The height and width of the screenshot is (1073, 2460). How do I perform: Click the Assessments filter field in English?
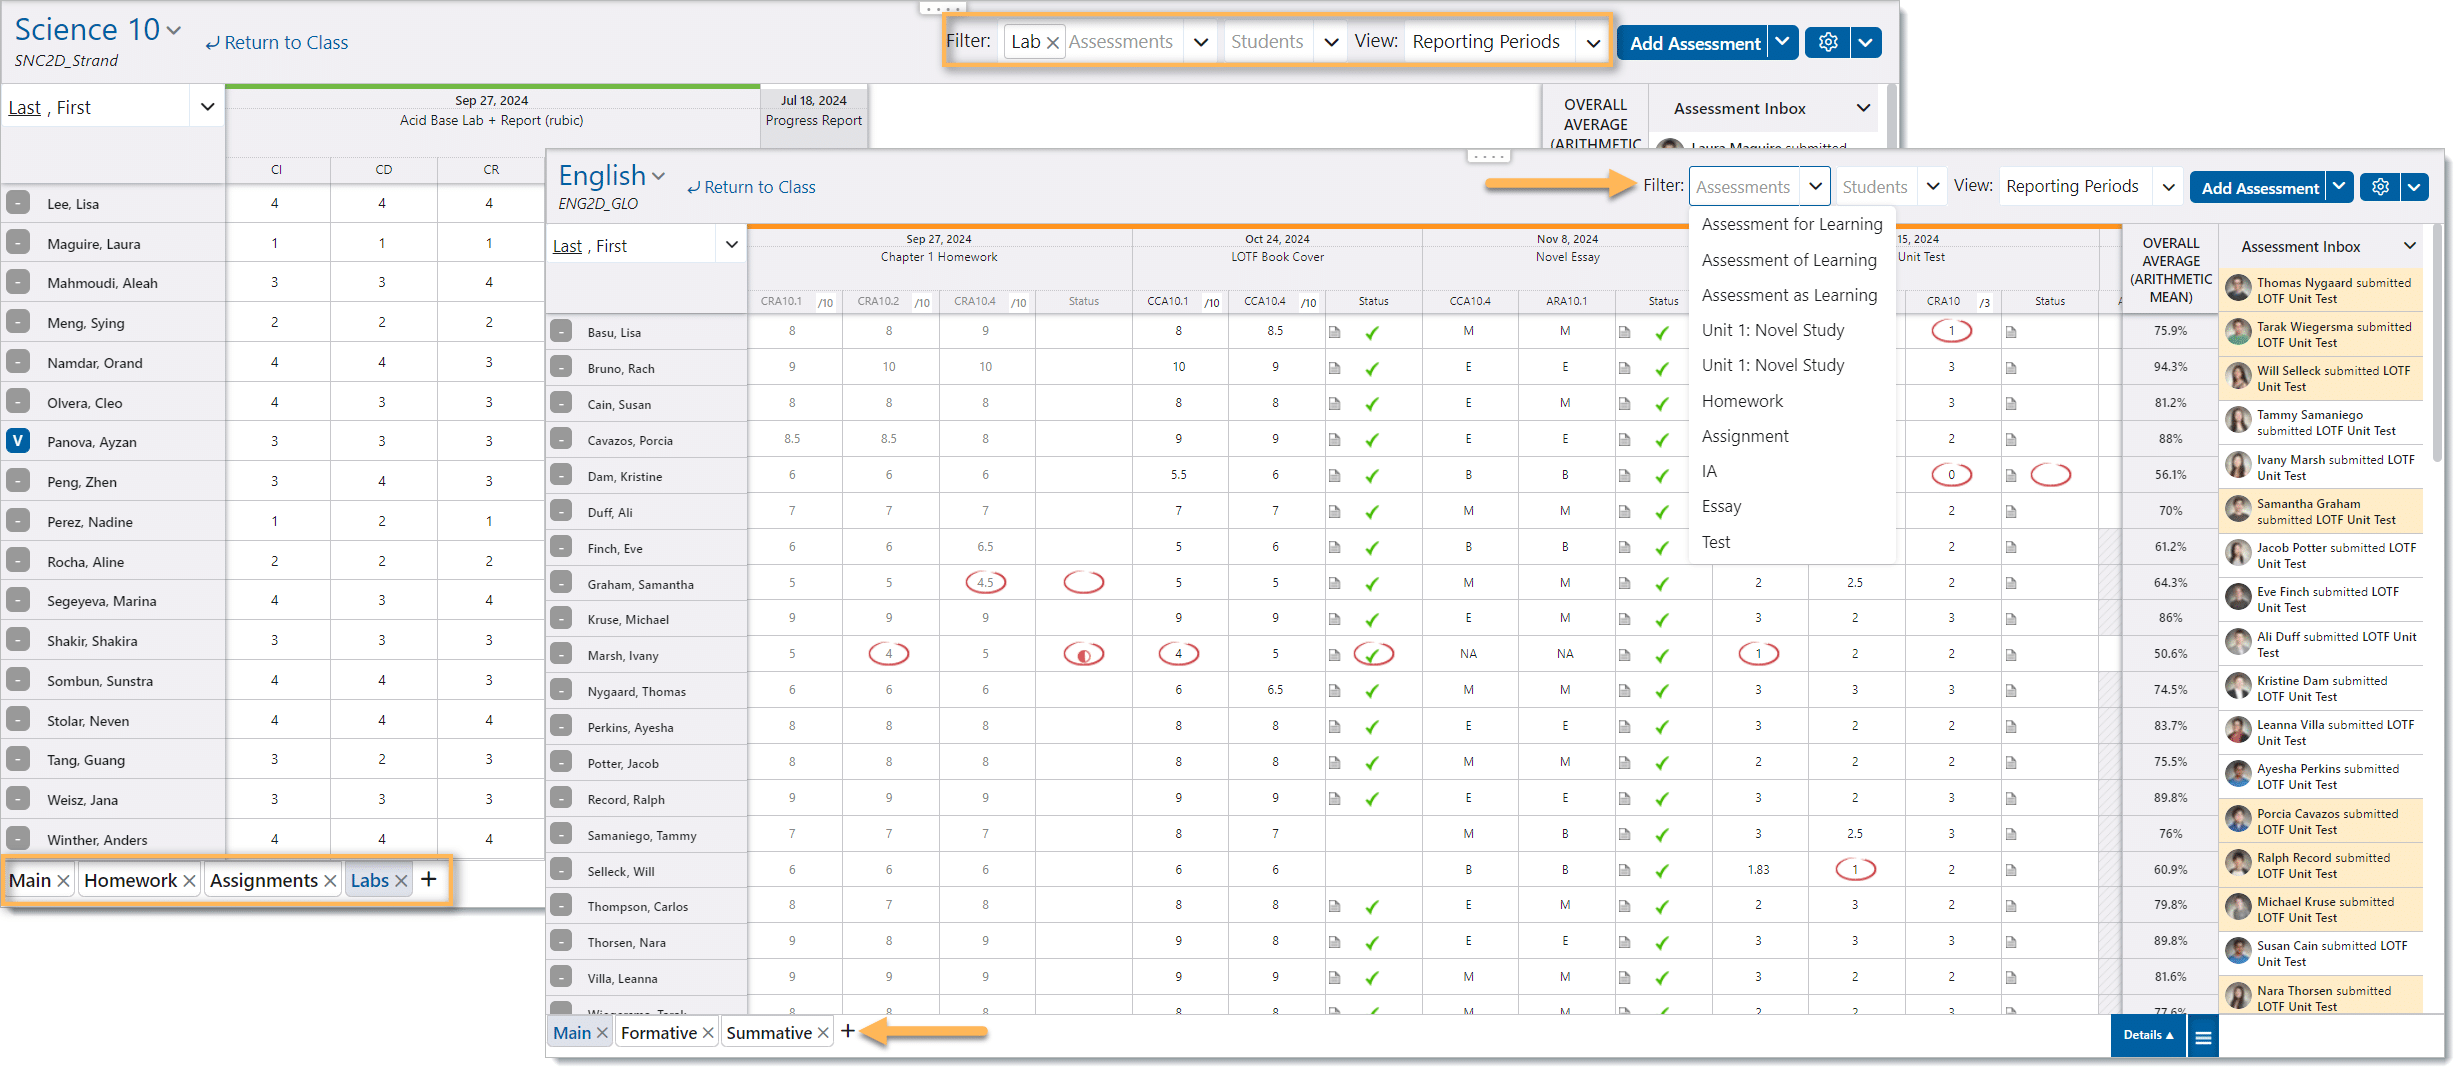tap(1744, 187)
